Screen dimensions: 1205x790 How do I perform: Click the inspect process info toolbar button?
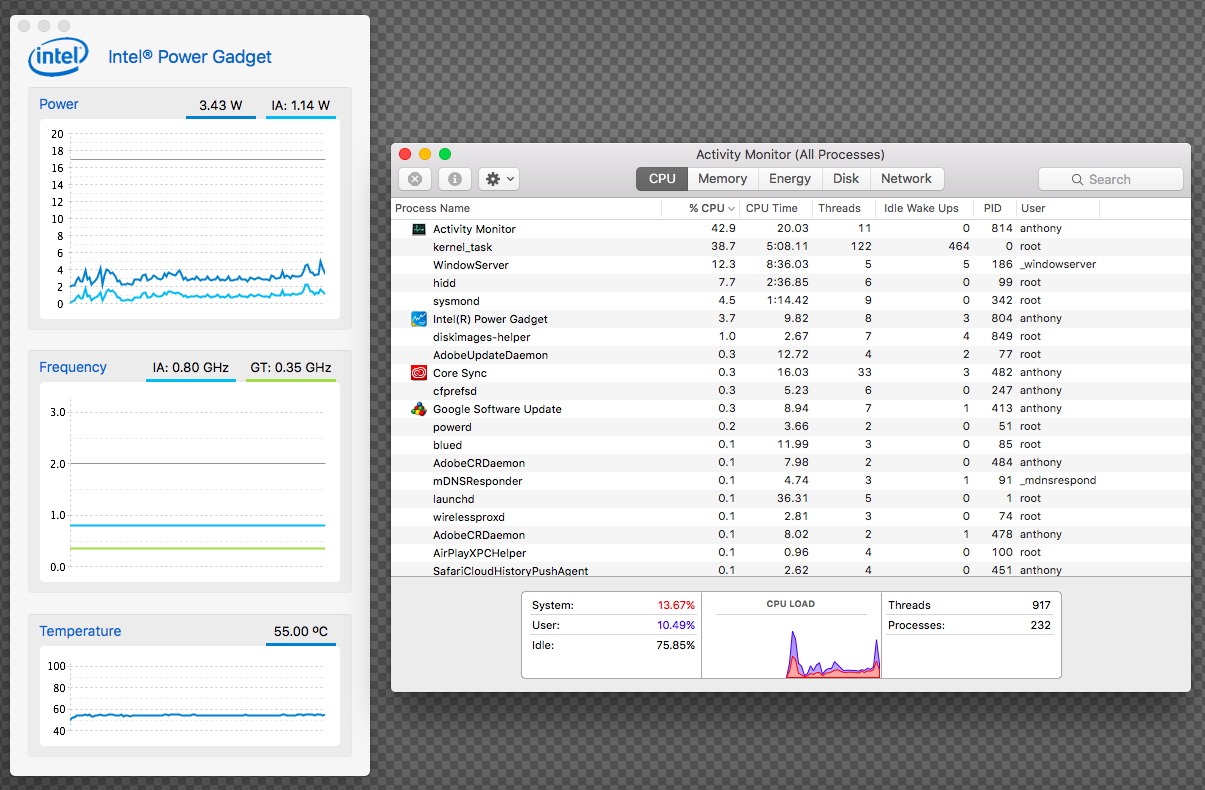click(455, 179)
